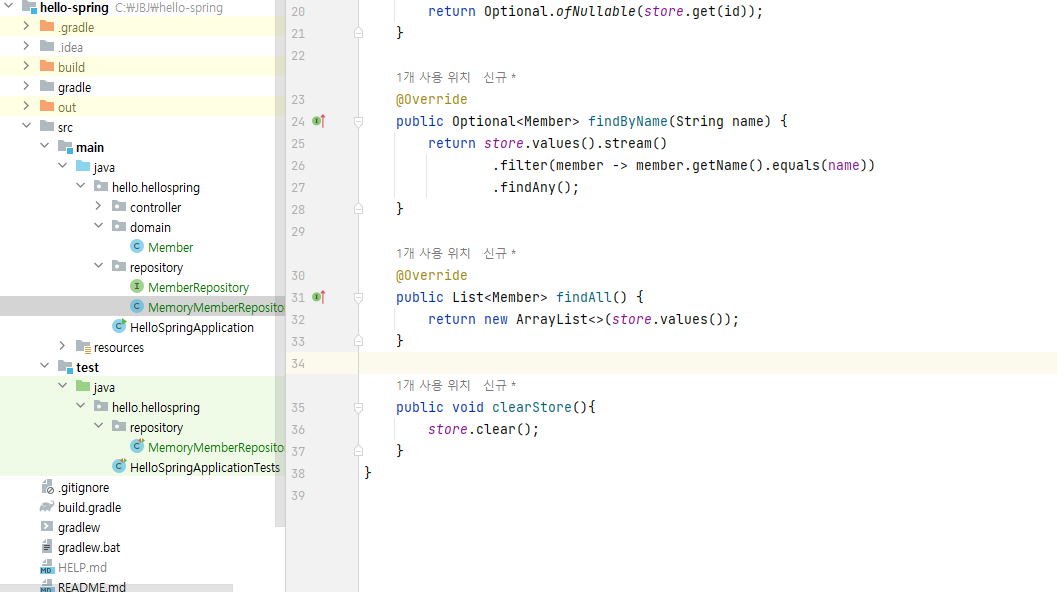Image resolution: width=1057 pixels, height=592 pixels.
Task: Click usages hint above findAll
Action: pos(433,254)
